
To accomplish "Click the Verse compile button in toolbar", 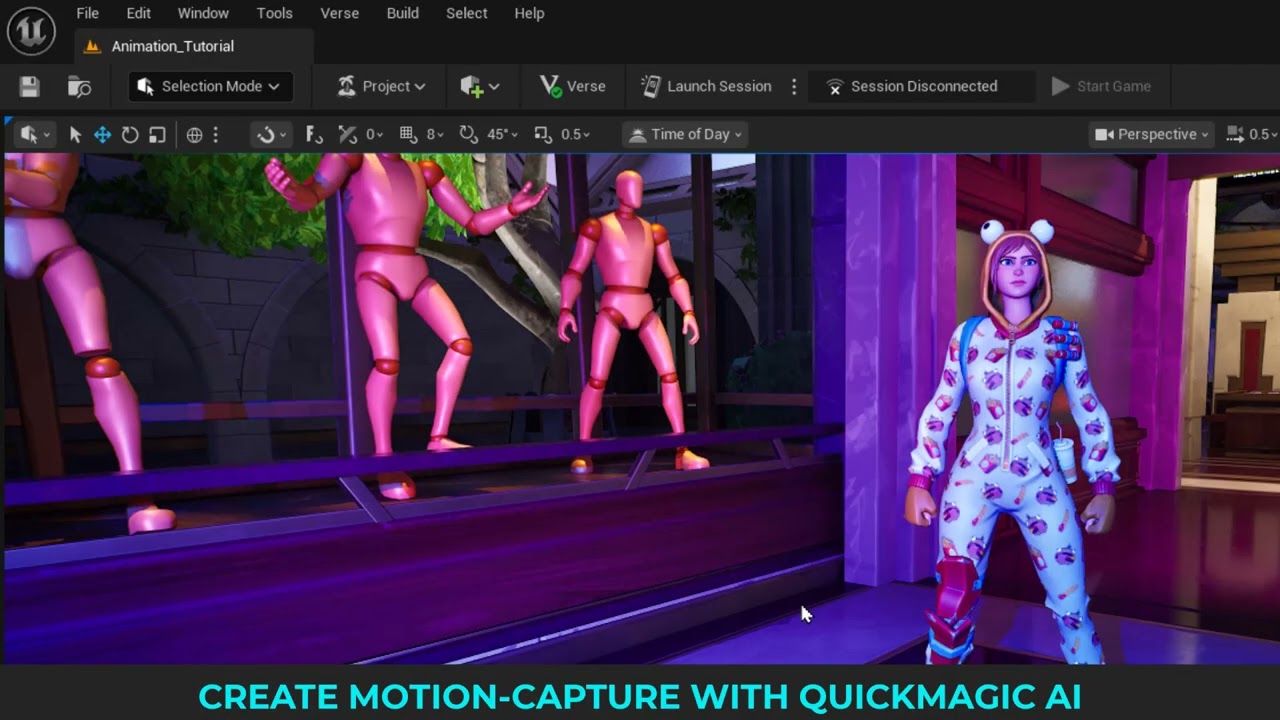I will click(x=573, y=87).
